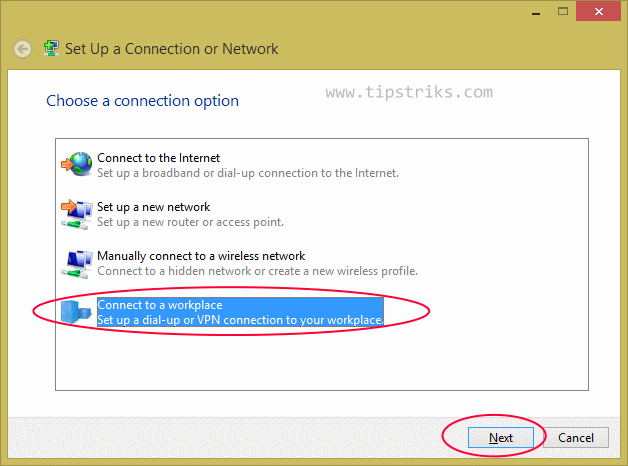Click the dial-up or VPN connection description
Screen dimensions: 628x466
tap(240, 320)
